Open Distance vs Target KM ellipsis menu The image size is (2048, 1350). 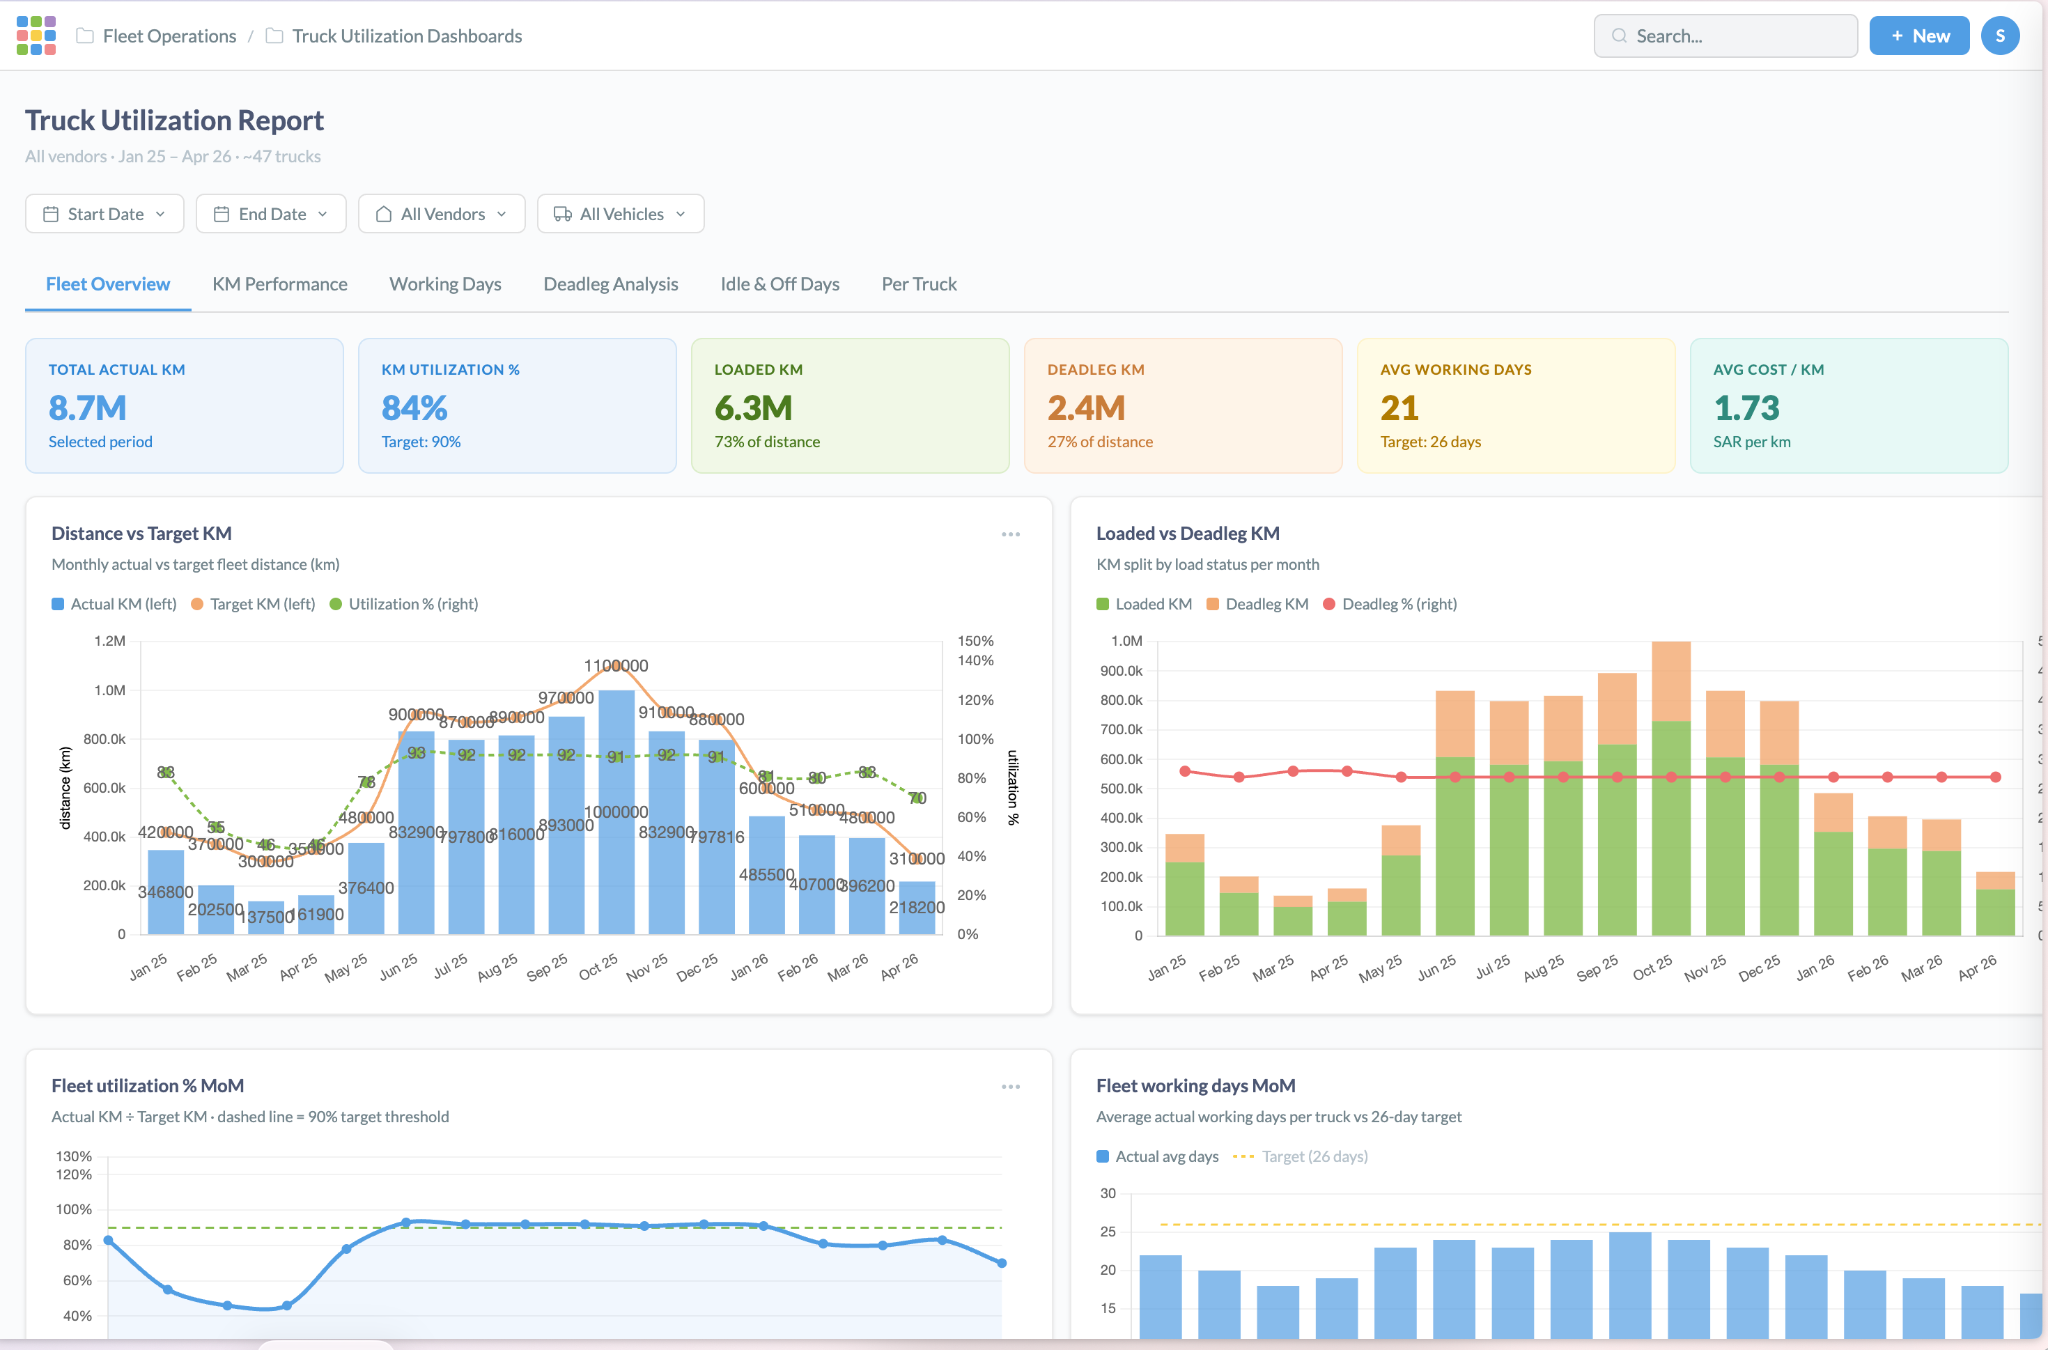click(1011, 534)
